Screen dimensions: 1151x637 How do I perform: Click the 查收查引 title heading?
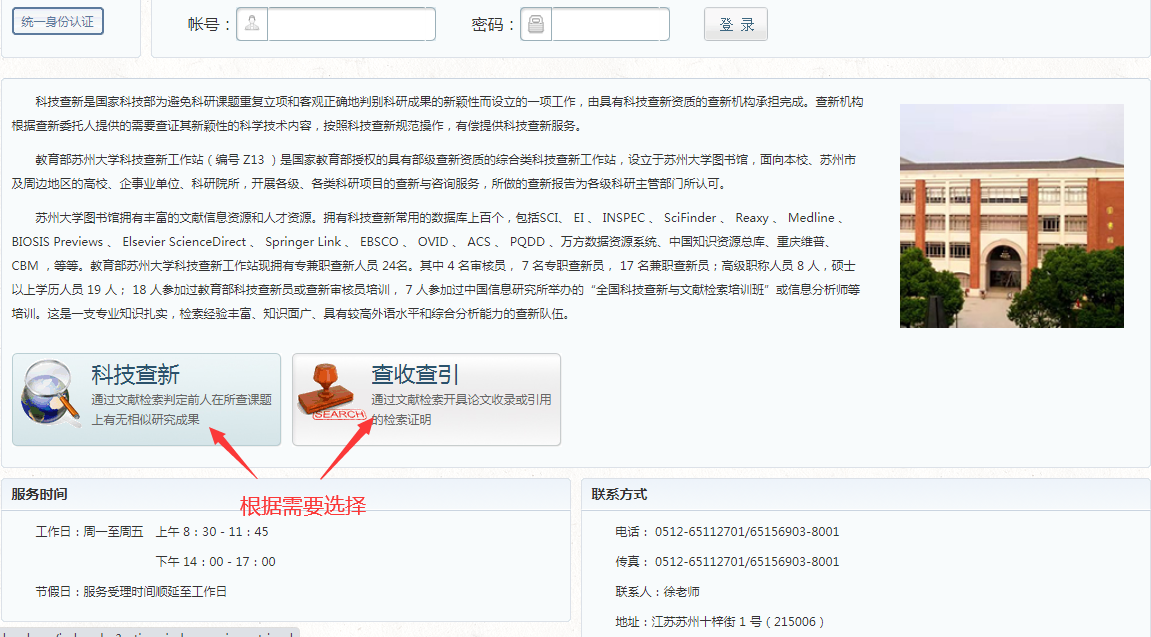click(415, 374)
